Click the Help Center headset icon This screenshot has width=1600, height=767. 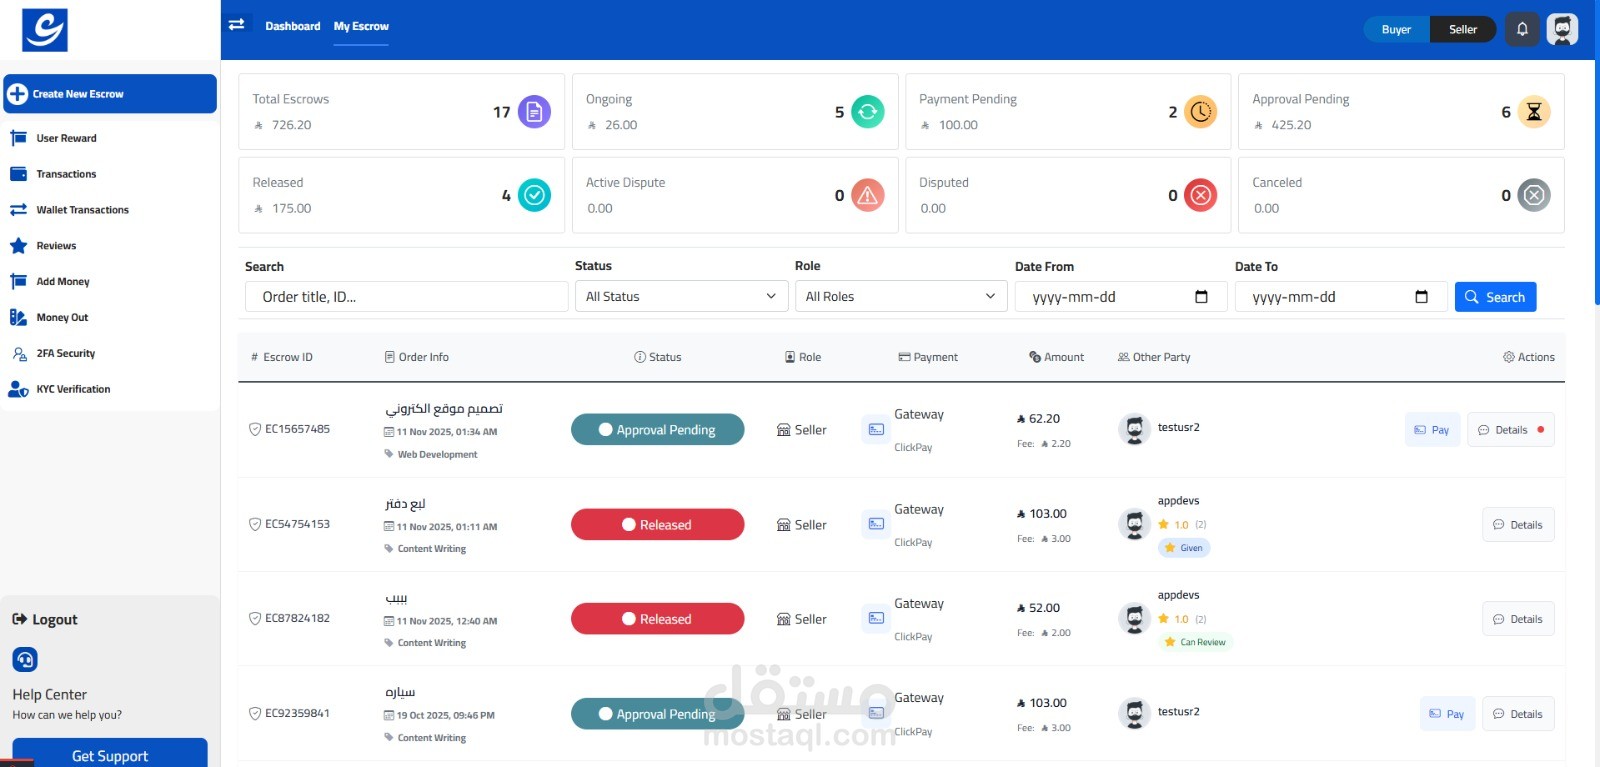coord(25,660)
